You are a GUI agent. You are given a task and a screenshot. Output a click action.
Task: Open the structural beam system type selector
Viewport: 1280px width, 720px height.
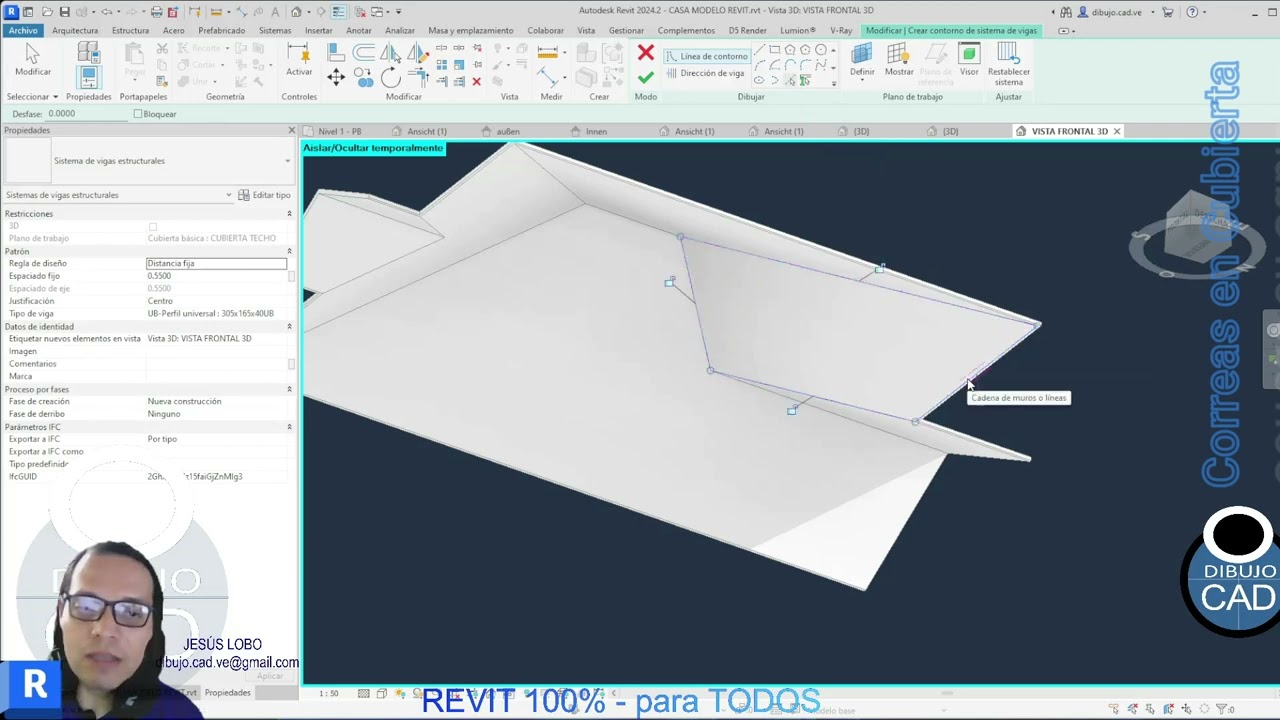click(148, 161)
